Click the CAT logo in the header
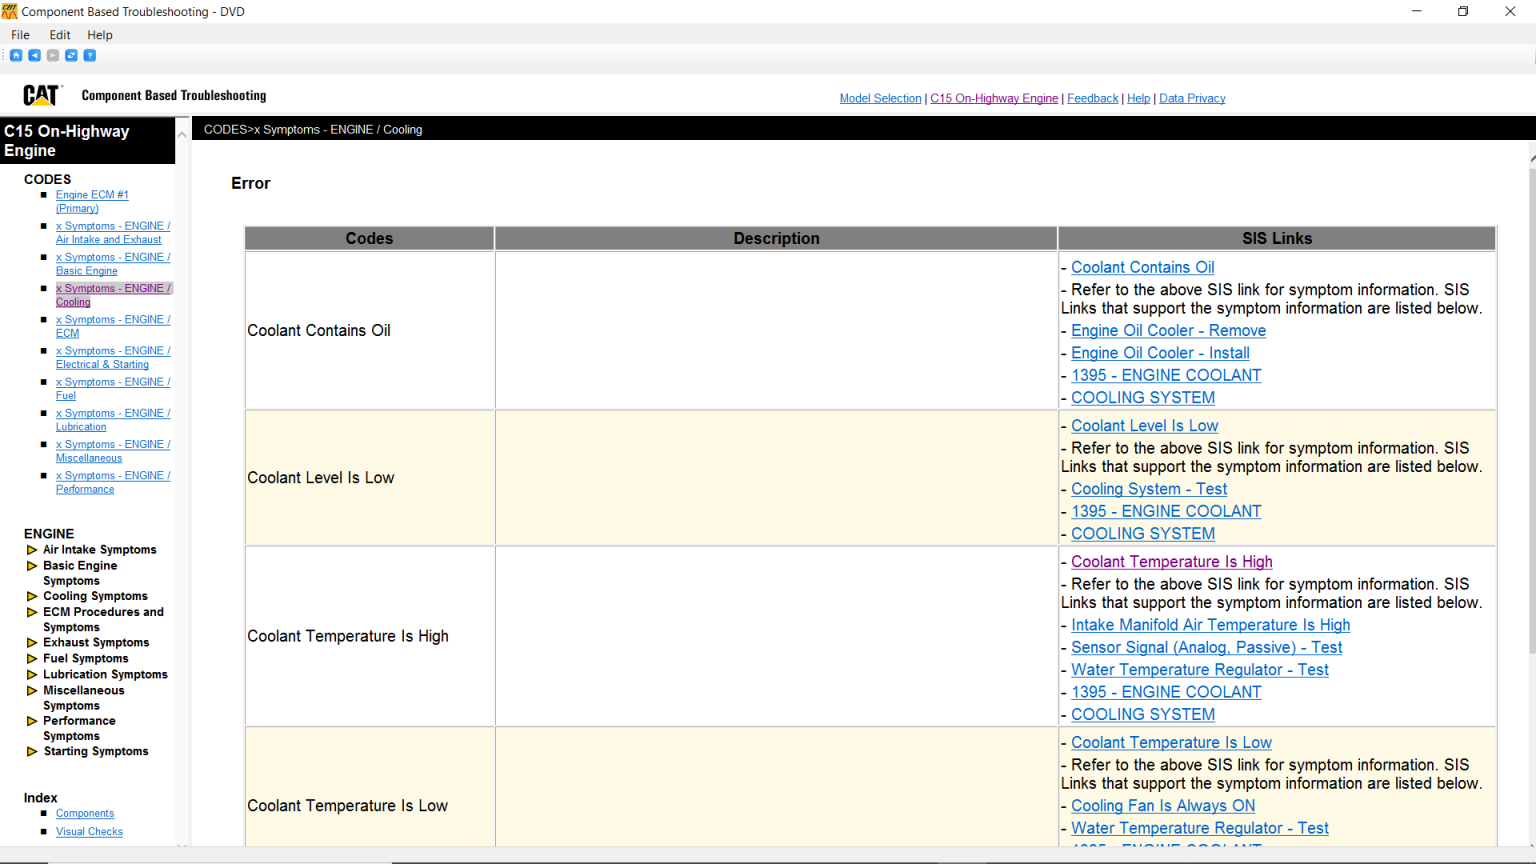Viewport: 1536px width, 864px height. coord(40,95)
